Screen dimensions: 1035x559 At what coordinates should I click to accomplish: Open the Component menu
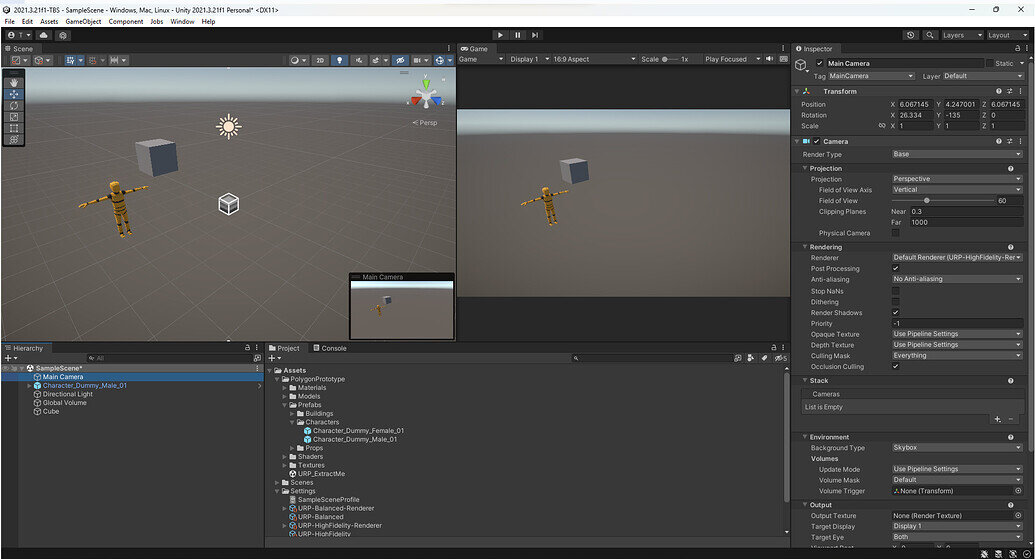pyautogui.click(x=126, y=21)
